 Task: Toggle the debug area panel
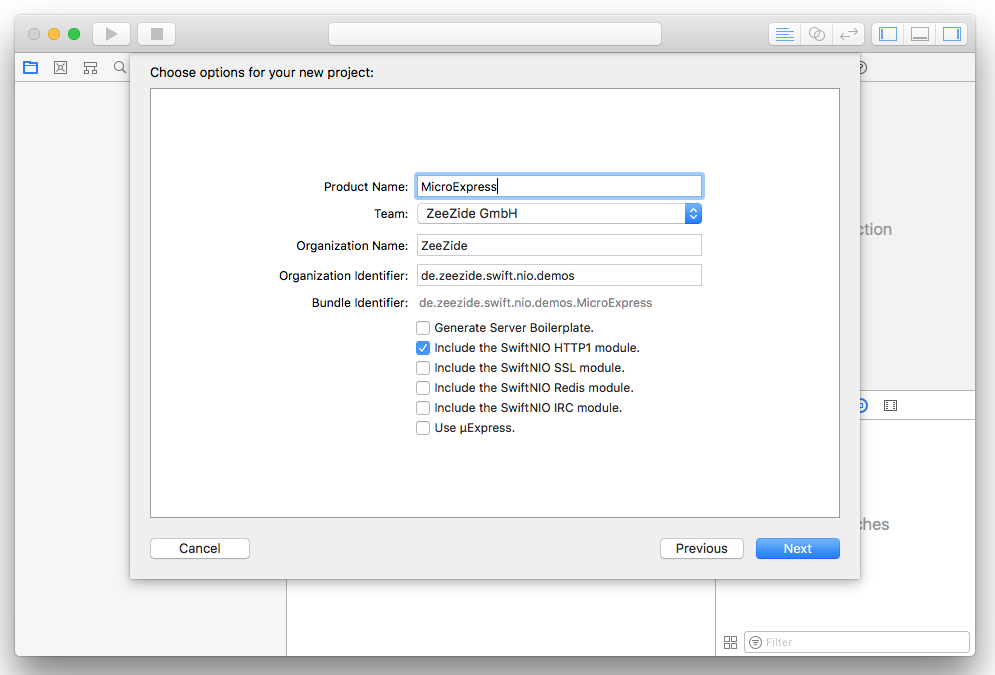(919, 34)
